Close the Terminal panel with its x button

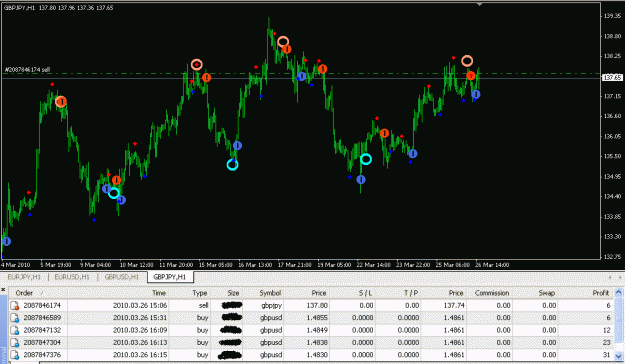coord(3,289)
